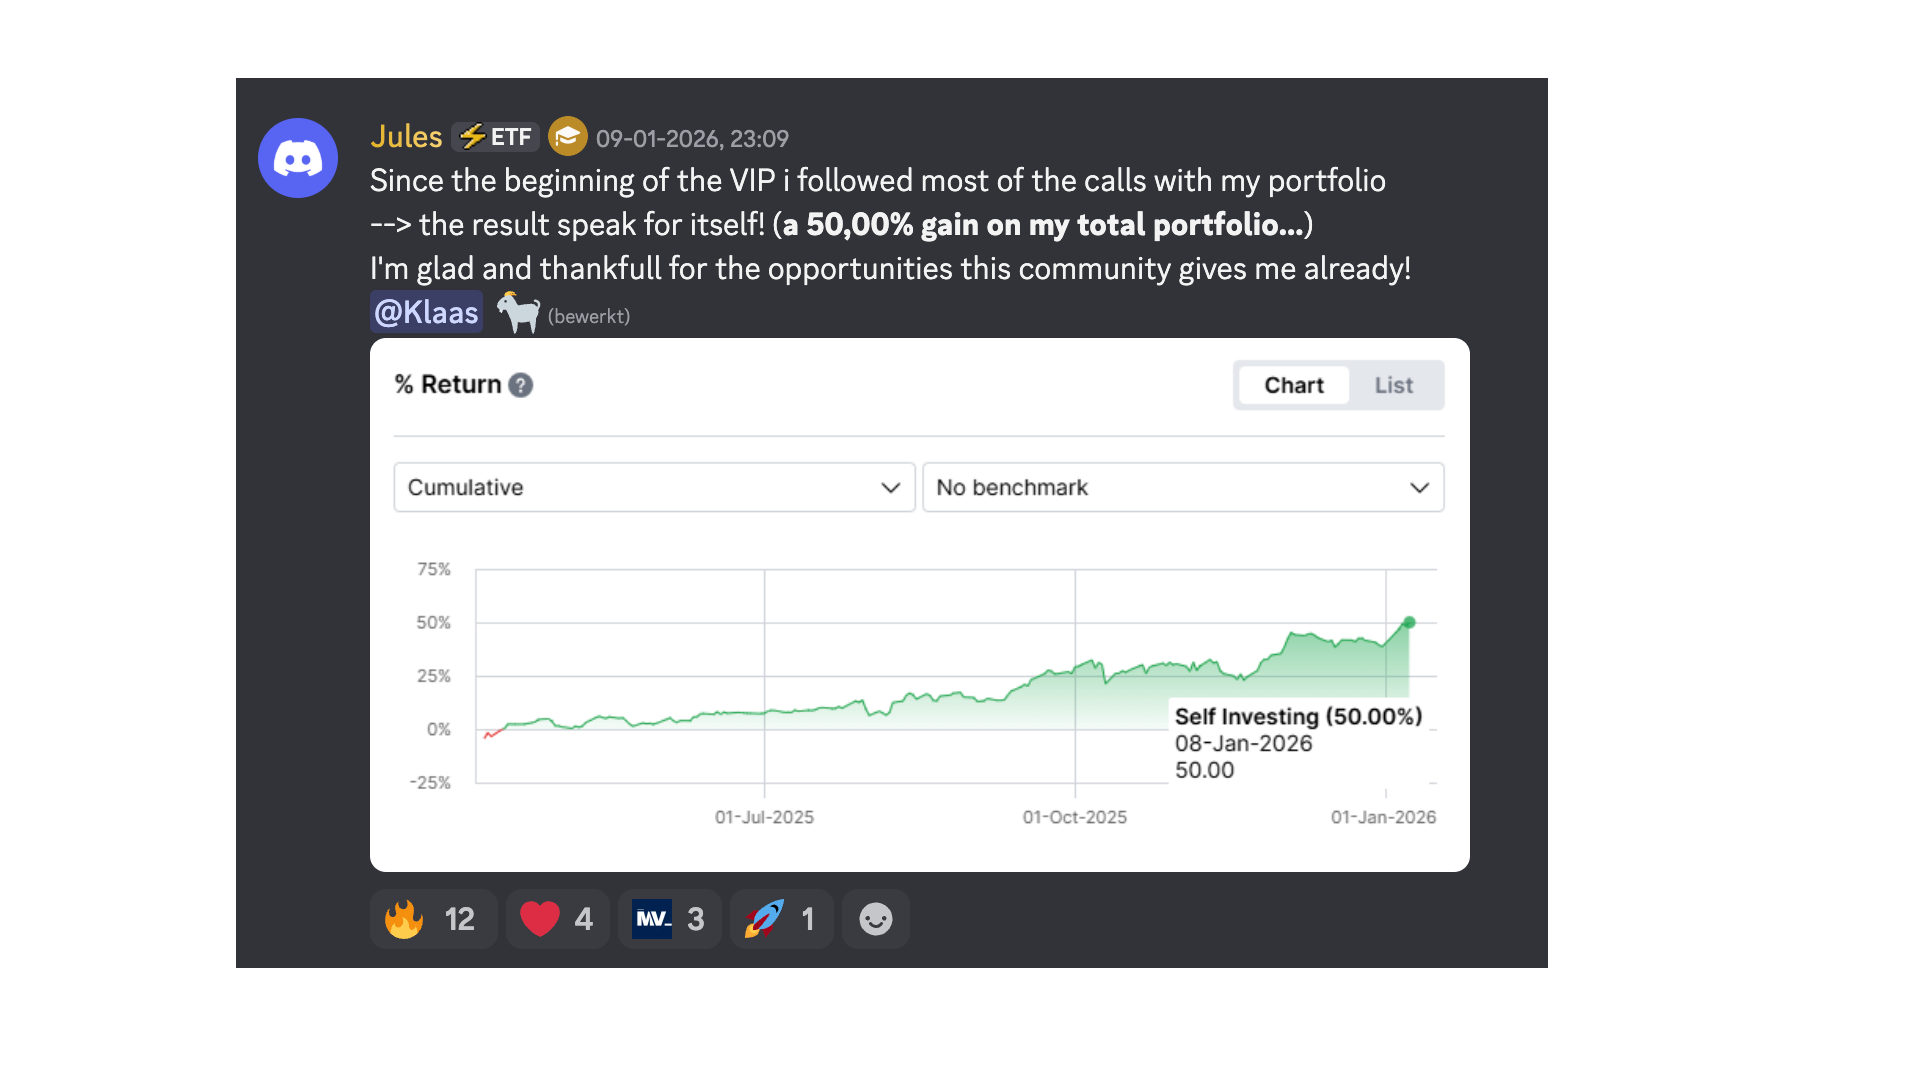
Task: Click the Self Investing chart tooltip
Action: click(1297, 743)
